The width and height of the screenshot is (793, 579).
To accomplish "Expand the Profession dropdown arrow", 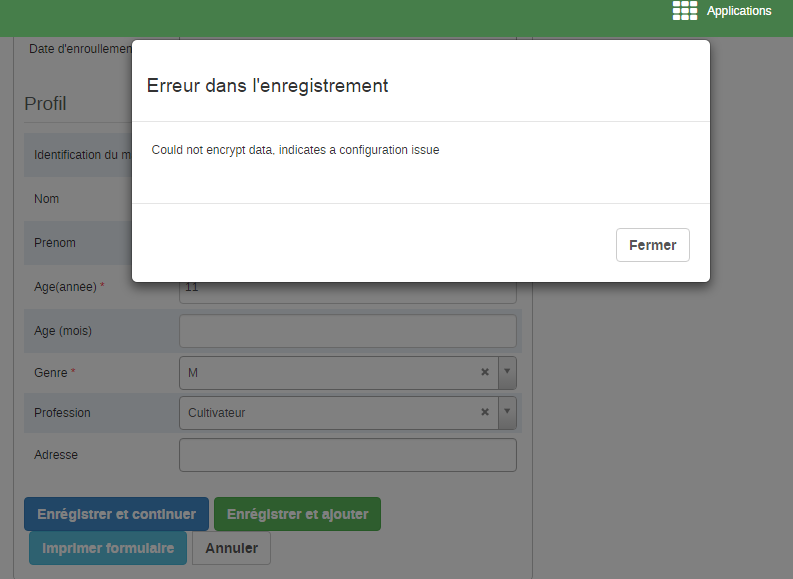I will (507, 412).
